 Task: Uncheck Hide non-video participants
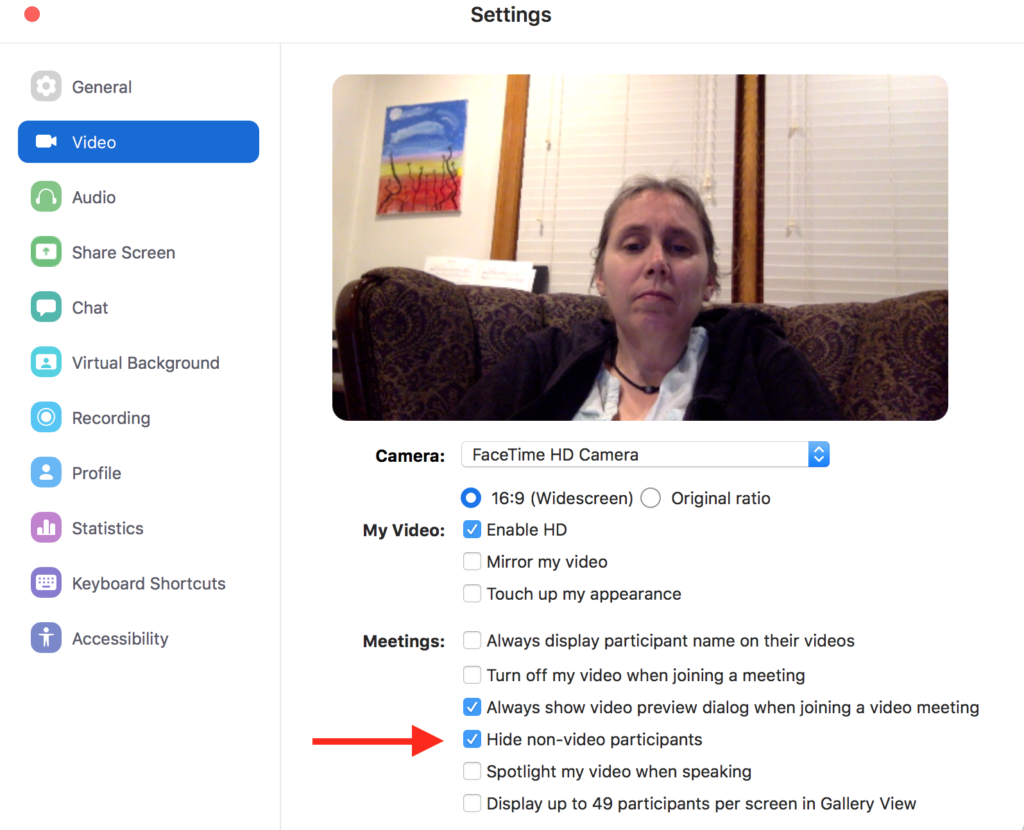point(472,739)
